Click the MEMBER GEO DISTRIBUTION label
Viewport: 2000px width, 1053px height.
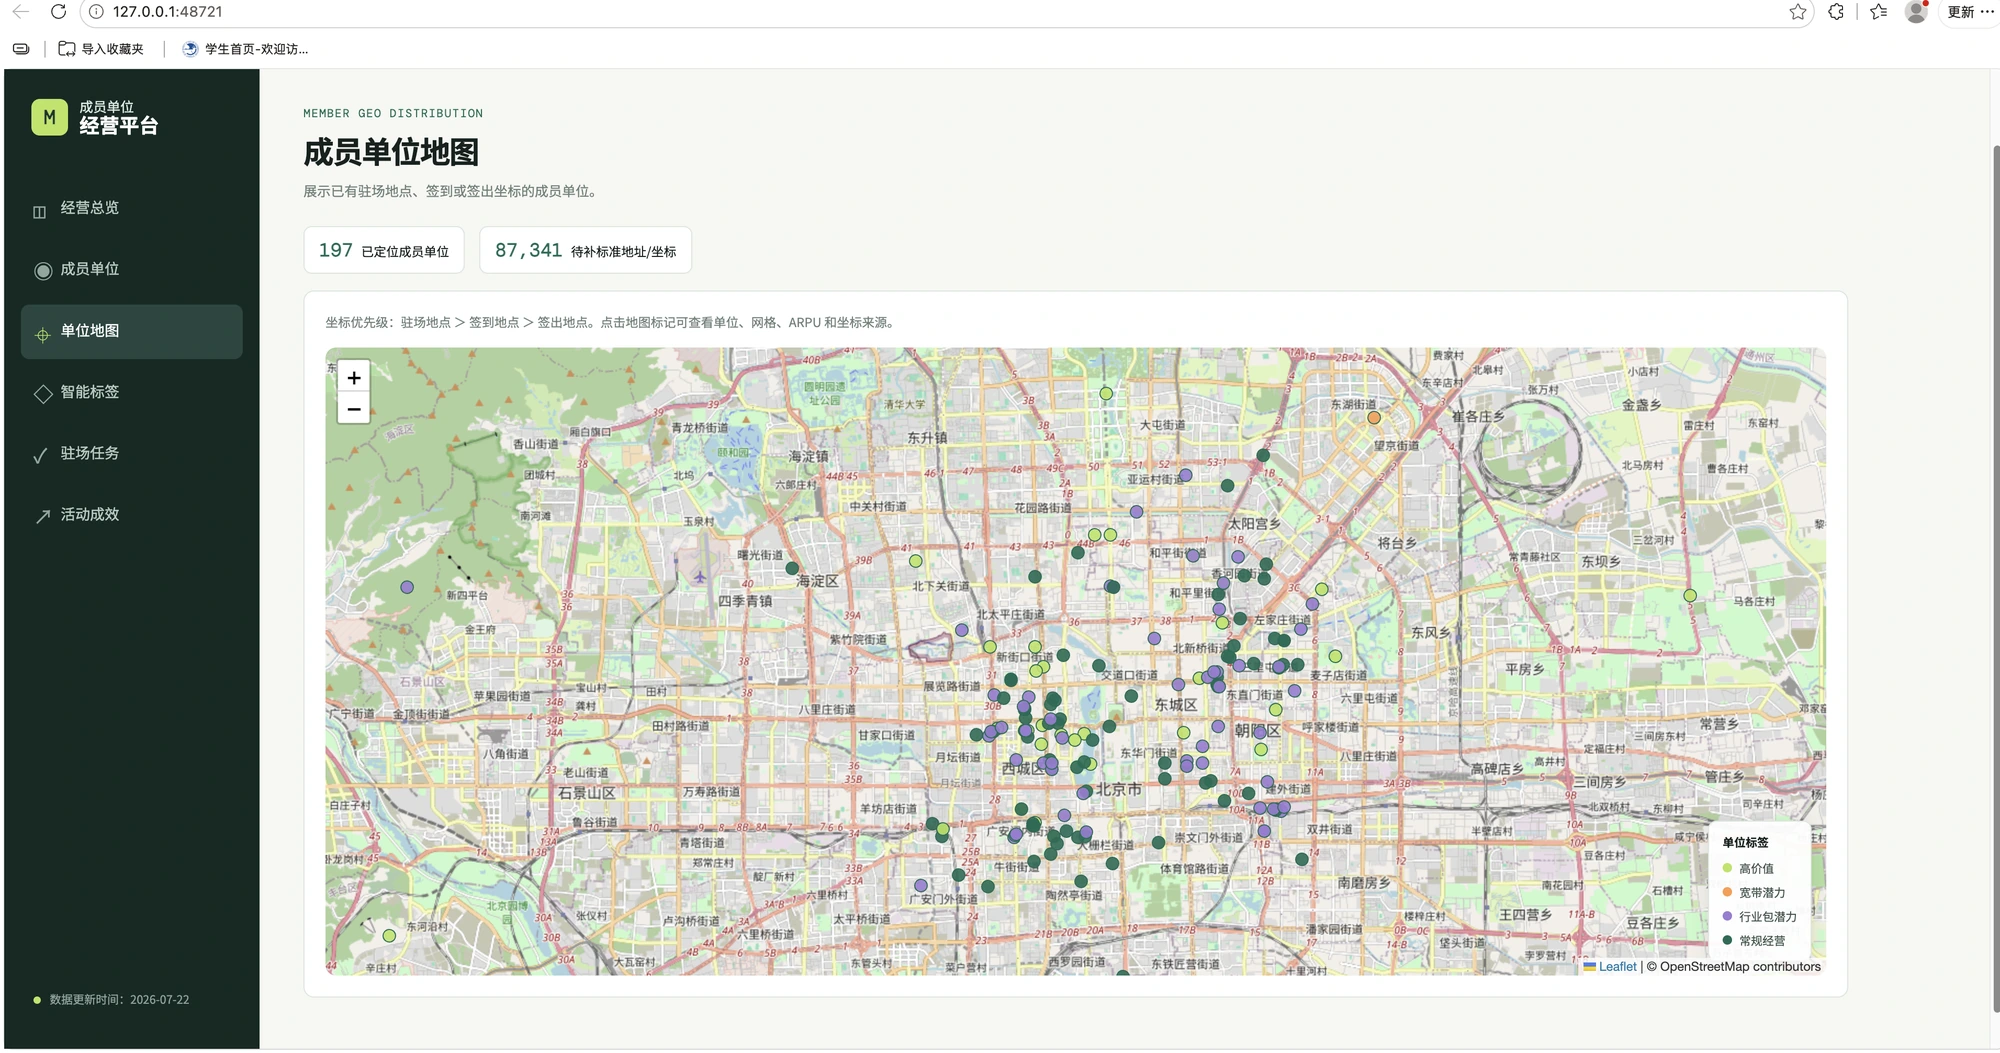393,113
